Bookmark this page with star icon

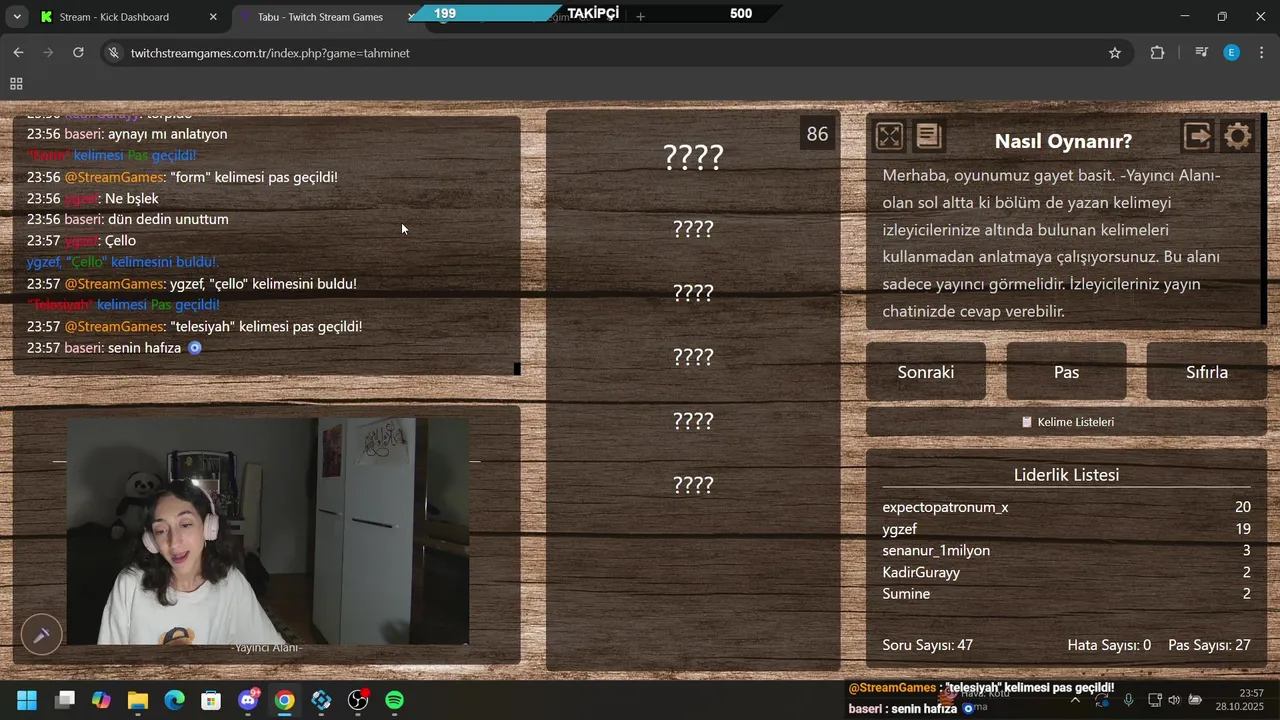click(1115, 53)
